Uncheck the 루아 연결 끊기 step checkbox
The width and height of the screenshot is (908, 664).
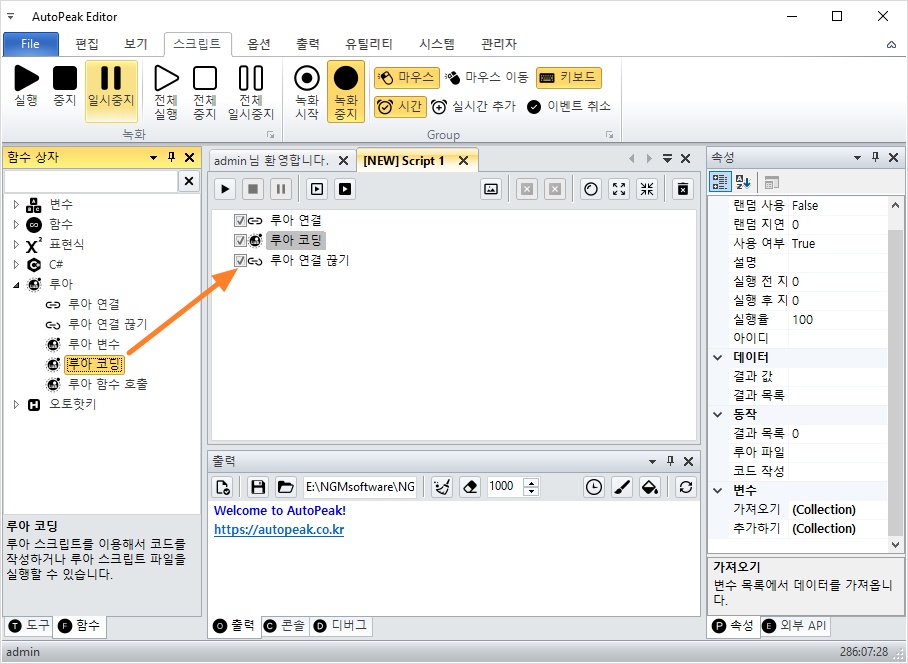tap(240, 261)
